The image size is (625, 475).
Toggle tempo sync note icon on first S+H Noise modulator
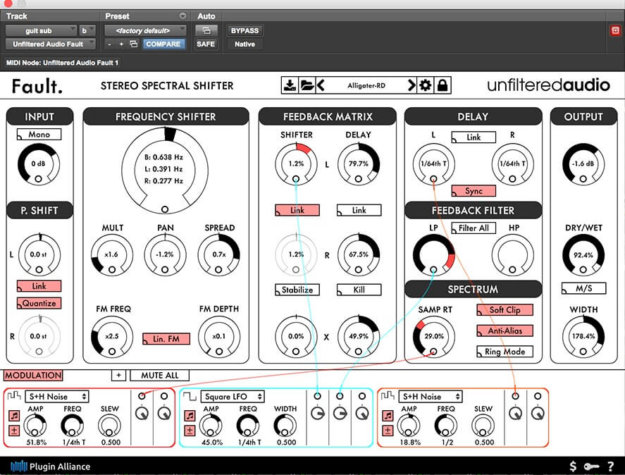click(14, 416)
